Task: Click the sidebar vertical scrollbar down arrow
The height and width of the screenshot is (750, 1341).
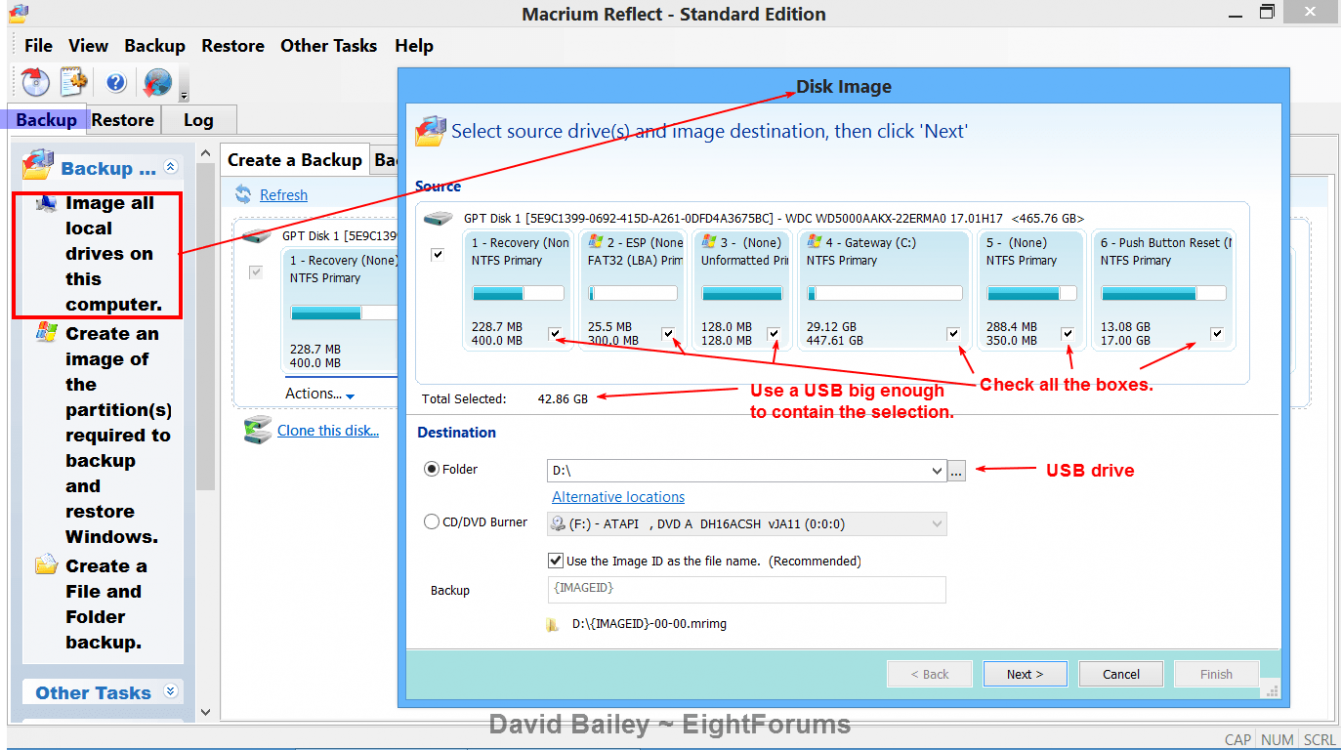Action: point(205,713)
